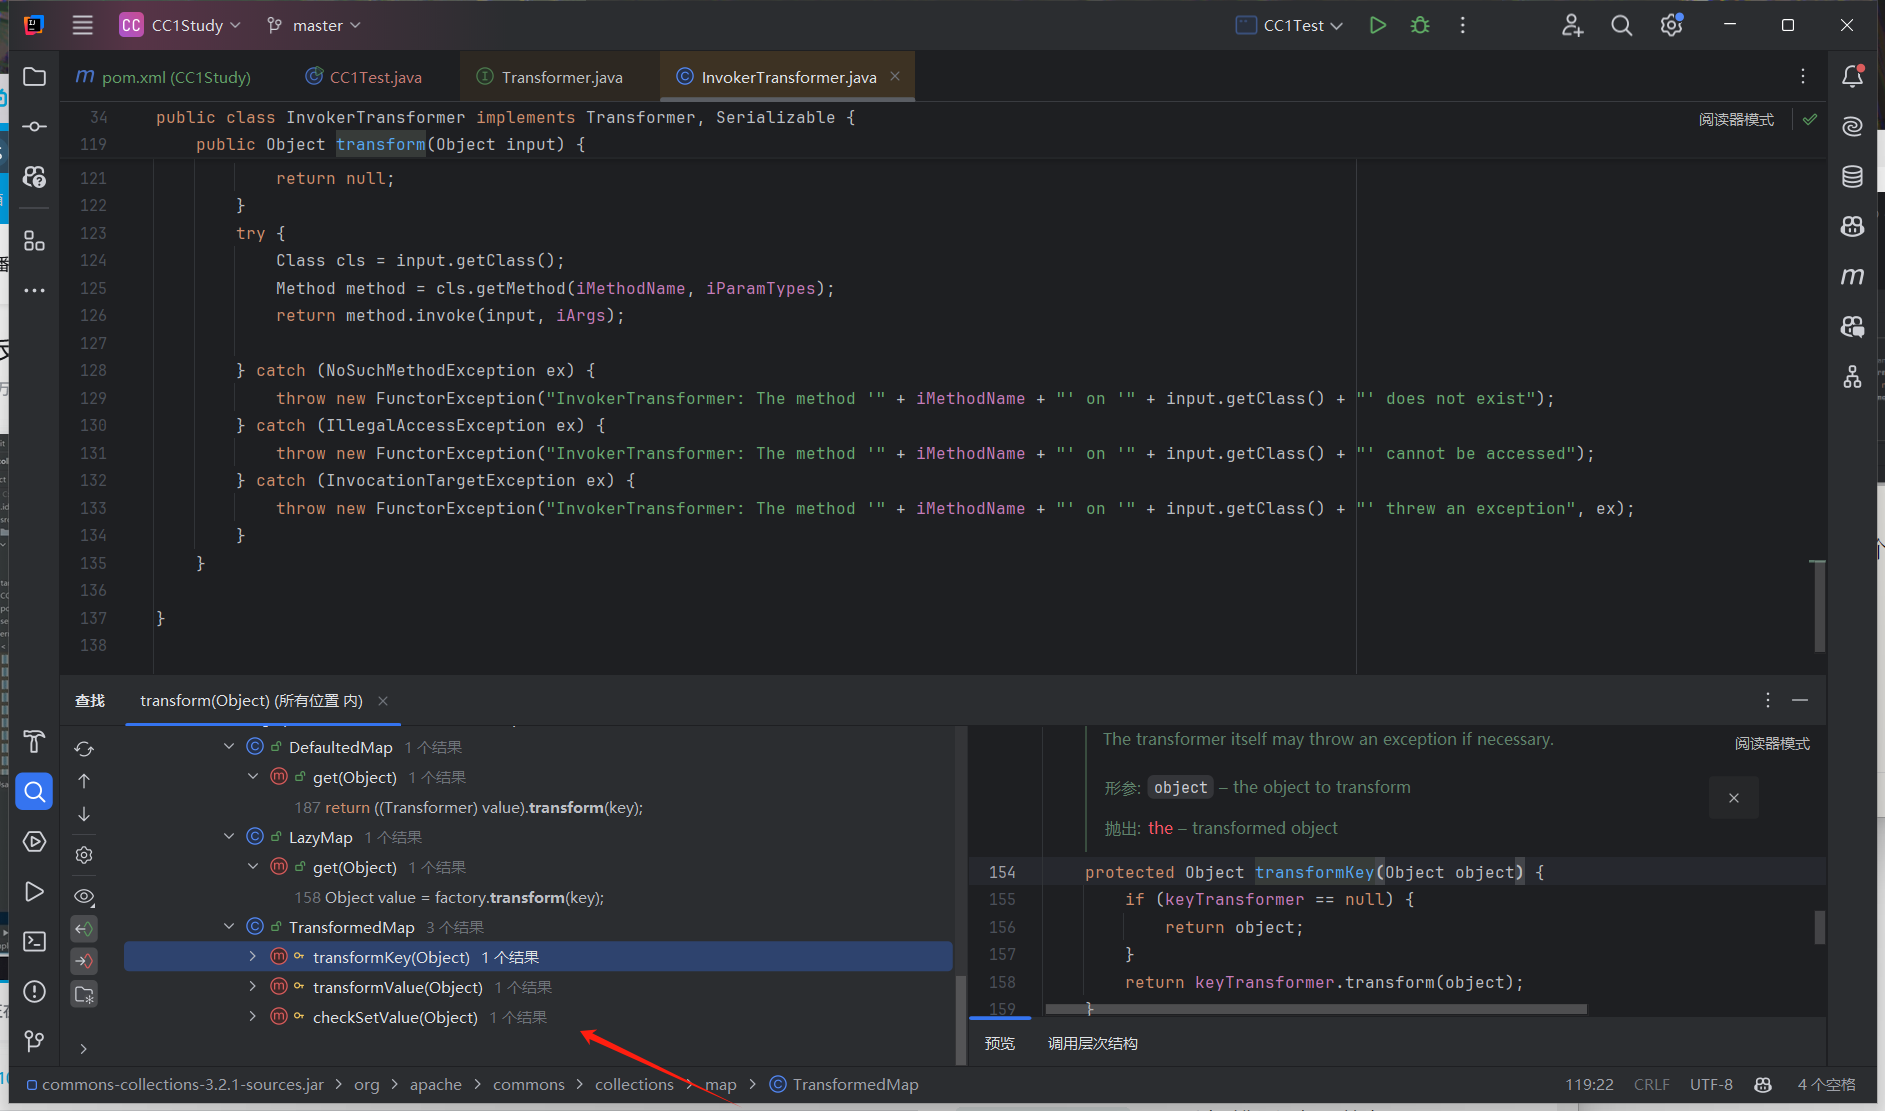Run the CC1Test configuration
This screenshot has height=1111, width=1885.
pos(1377,25)
